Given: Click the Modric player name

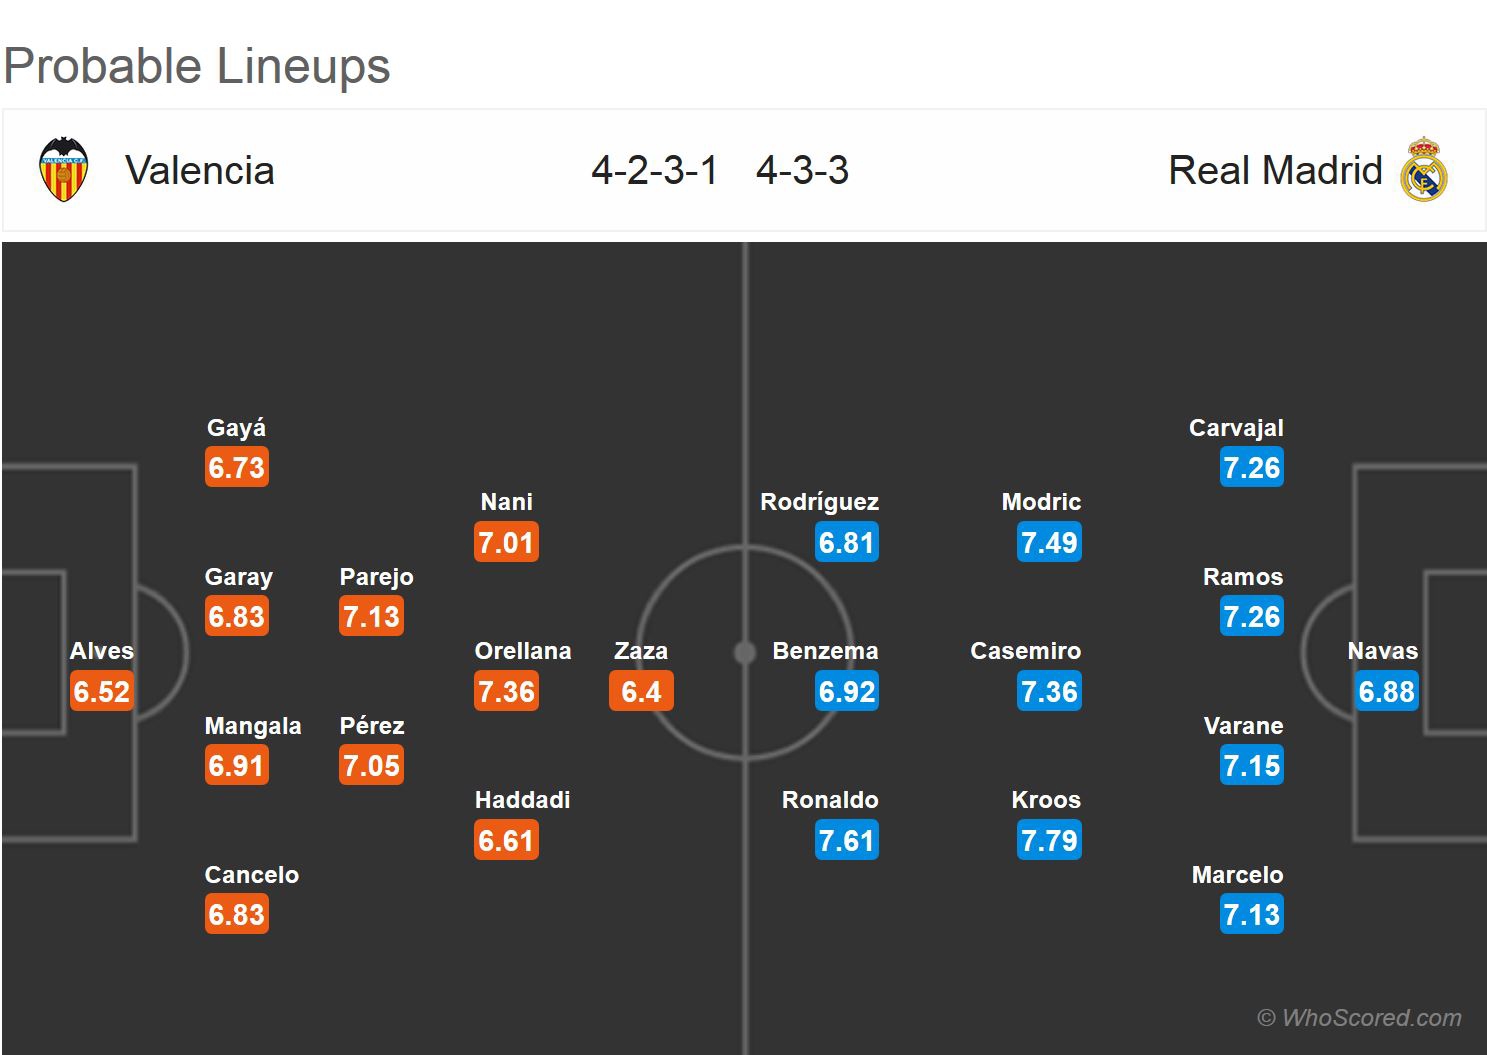Looking at the screenshot, I should tap(1041, 502).
